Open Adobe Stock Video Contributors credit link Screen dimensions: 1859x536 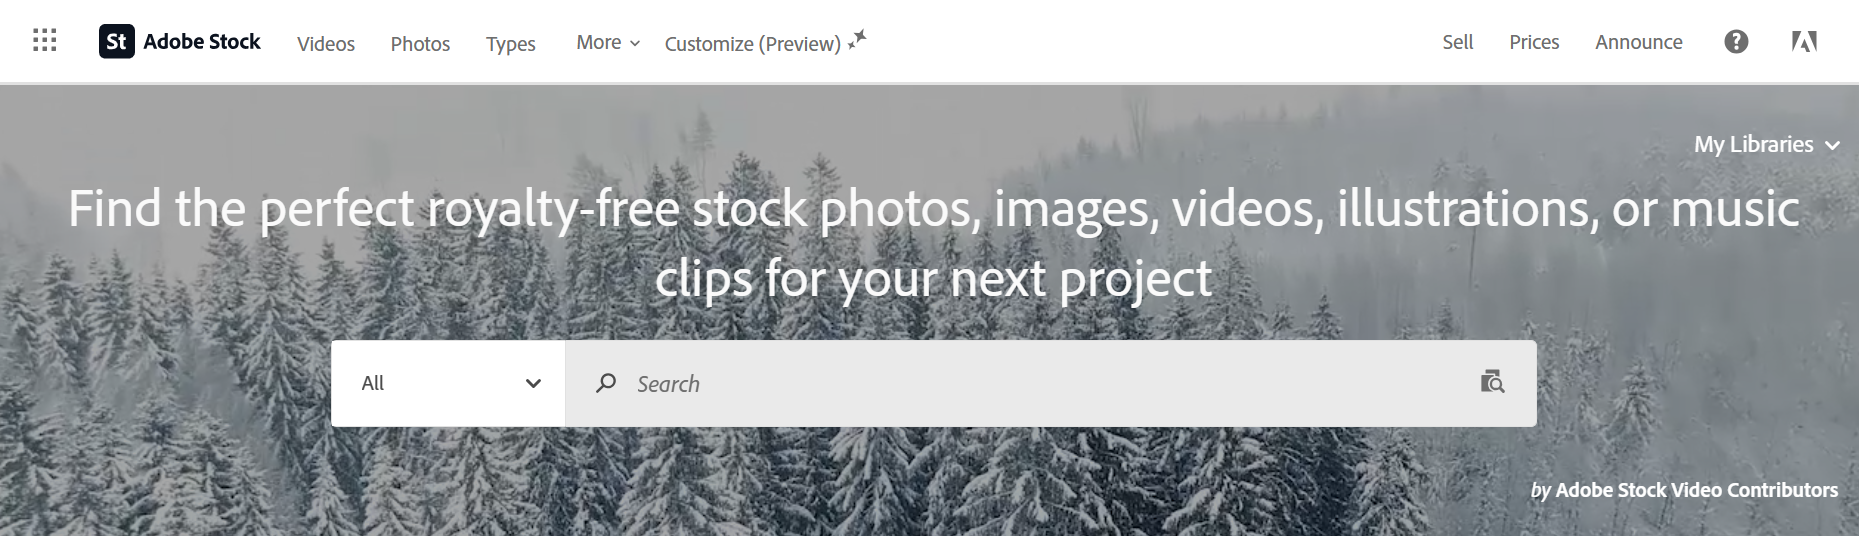1696,490
